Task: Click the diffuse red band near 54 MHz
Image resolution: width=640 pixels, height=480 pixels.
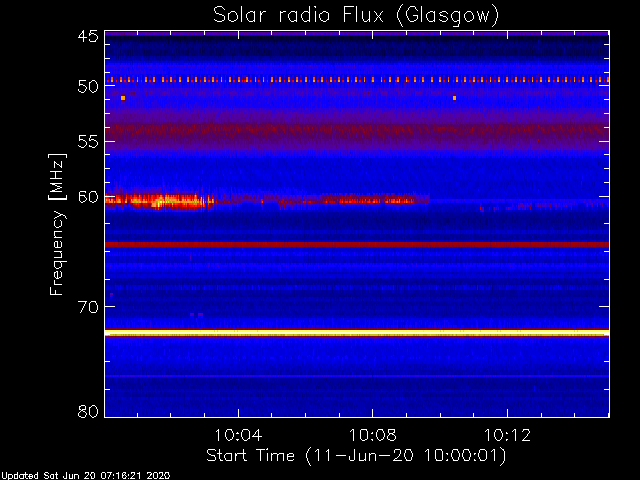Action: coord(357,131)
